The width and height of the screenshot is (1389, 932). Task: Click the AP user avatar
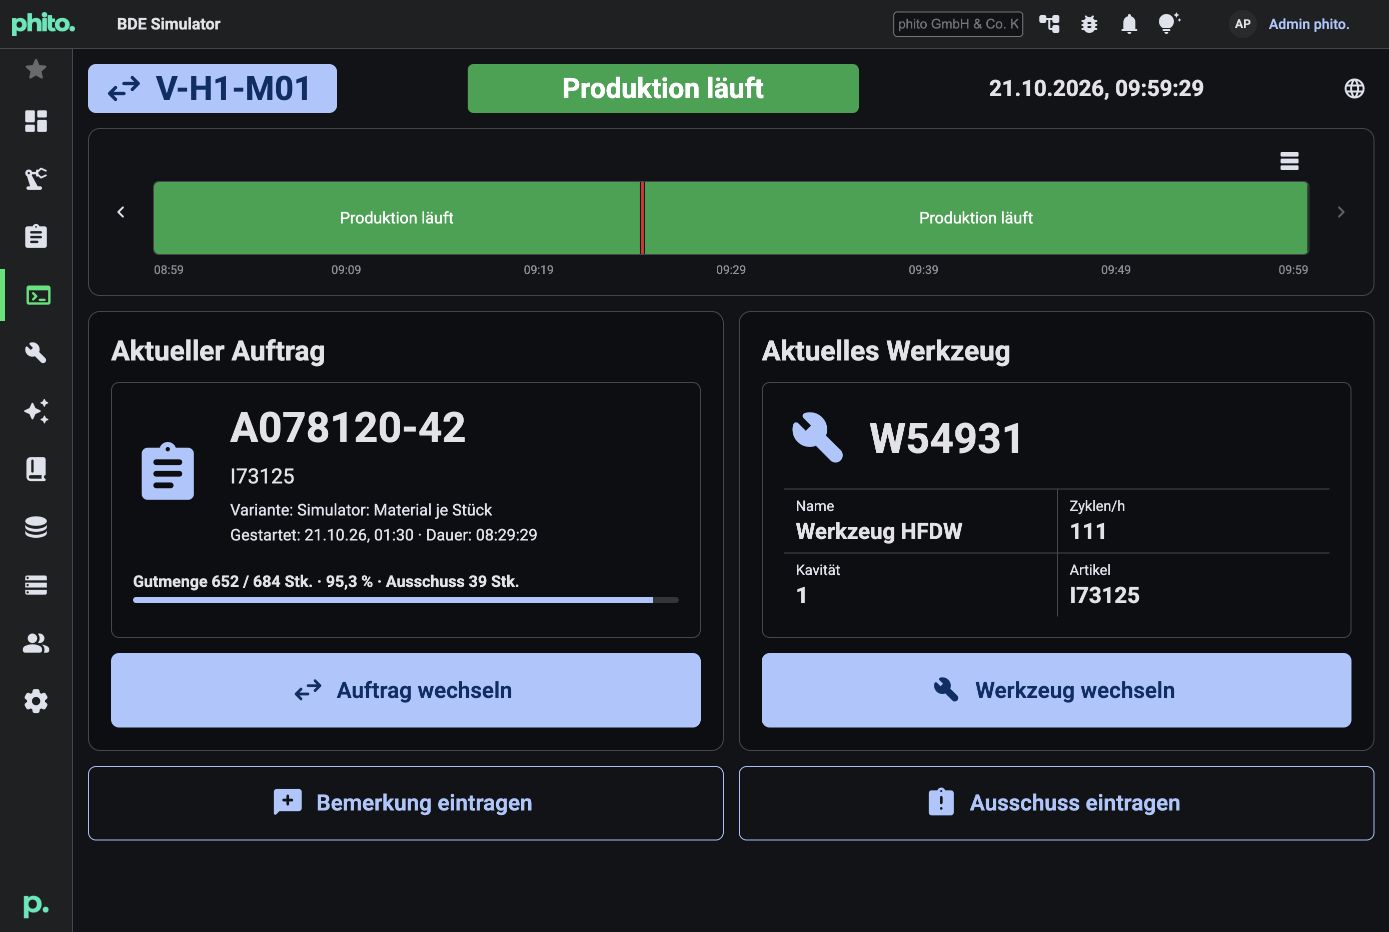[x=1243, y=24]
